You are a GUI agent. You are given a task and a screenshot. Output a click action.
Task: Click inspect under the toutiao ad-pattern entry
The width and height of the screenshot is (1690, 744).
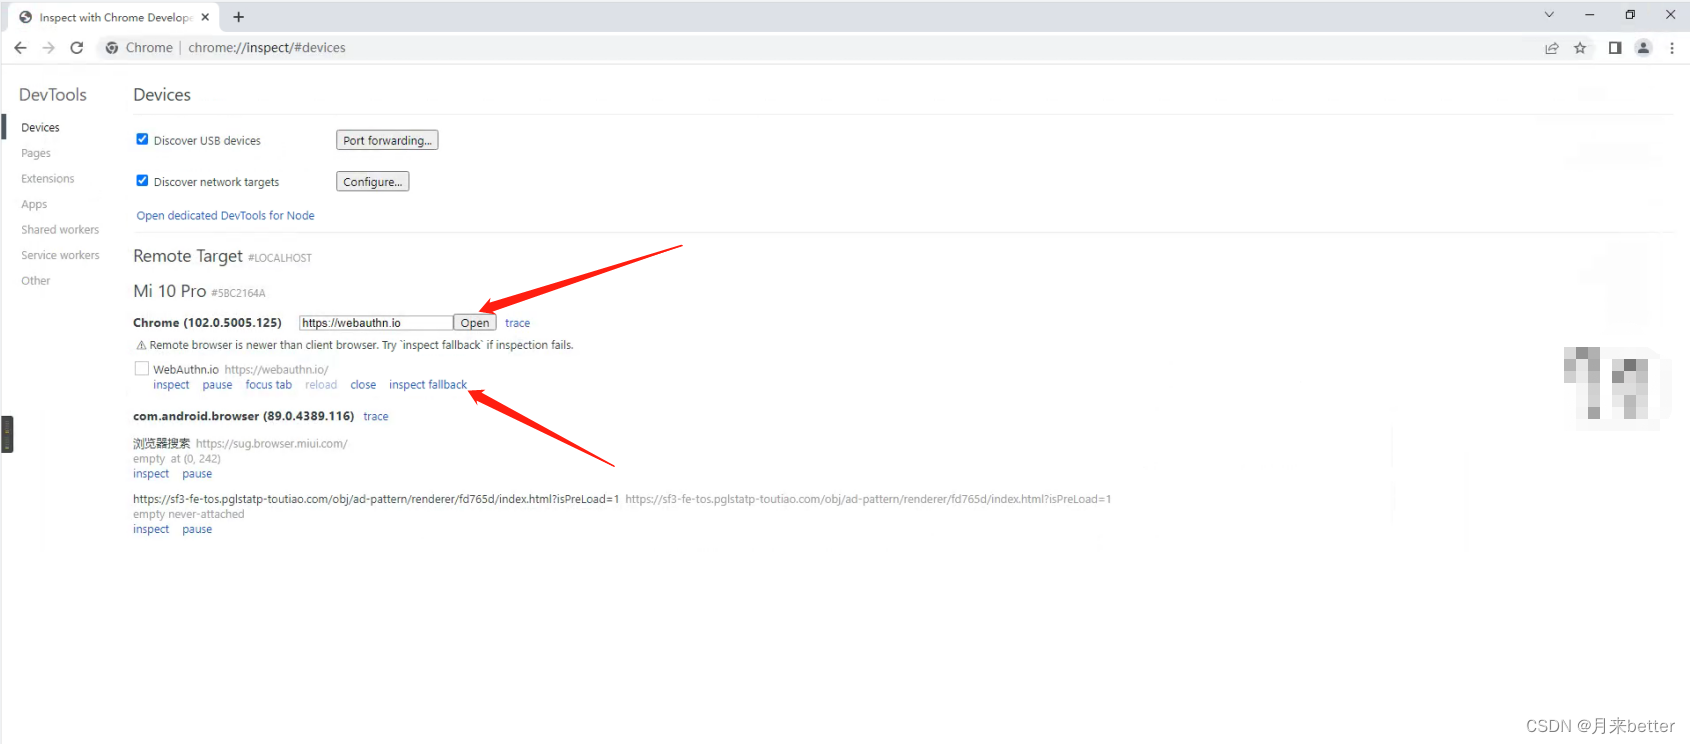151,529
